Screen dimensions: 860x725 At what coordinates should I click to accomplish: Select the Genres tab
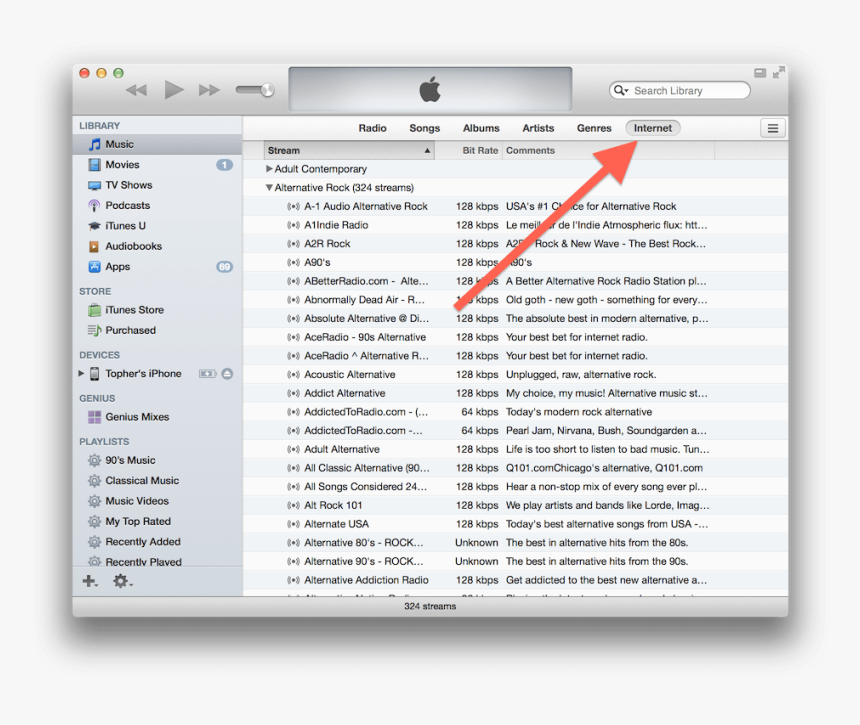(x=594, y=128)
